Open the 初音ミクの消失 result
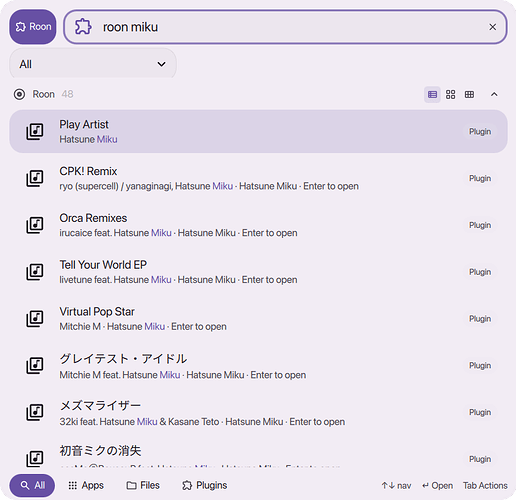The width and height of the screenshot is (516, 500). tap(258, 453)
